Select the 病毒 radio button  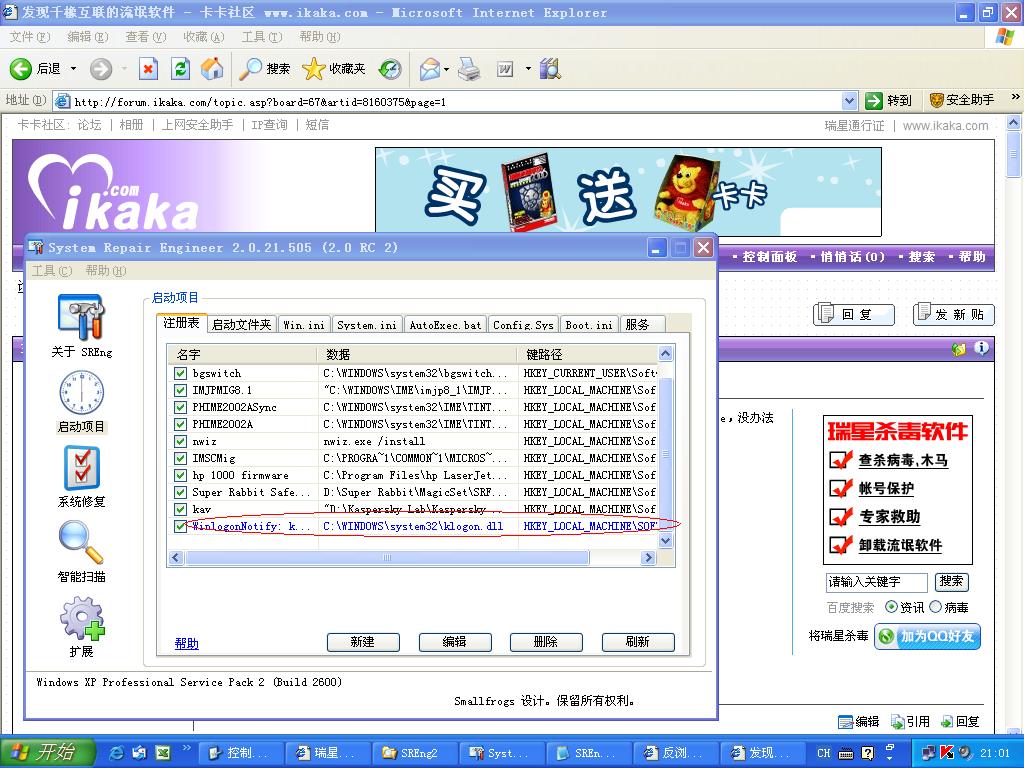click(935, 607)
